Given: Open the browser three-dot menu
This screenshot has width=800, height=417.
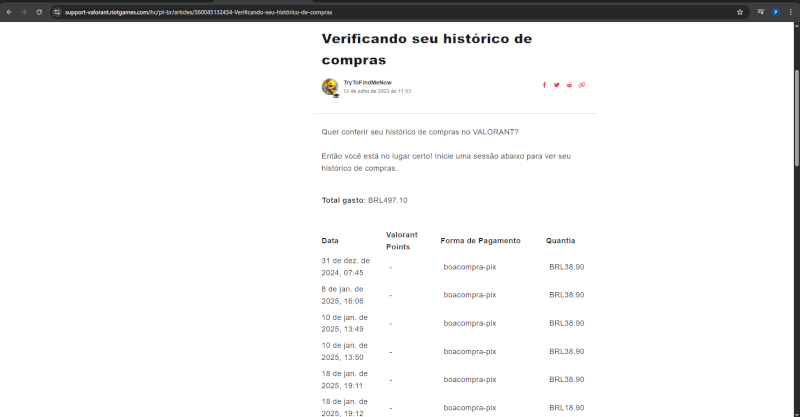Looking at the screenshot, I should click(x=790, y=12).
